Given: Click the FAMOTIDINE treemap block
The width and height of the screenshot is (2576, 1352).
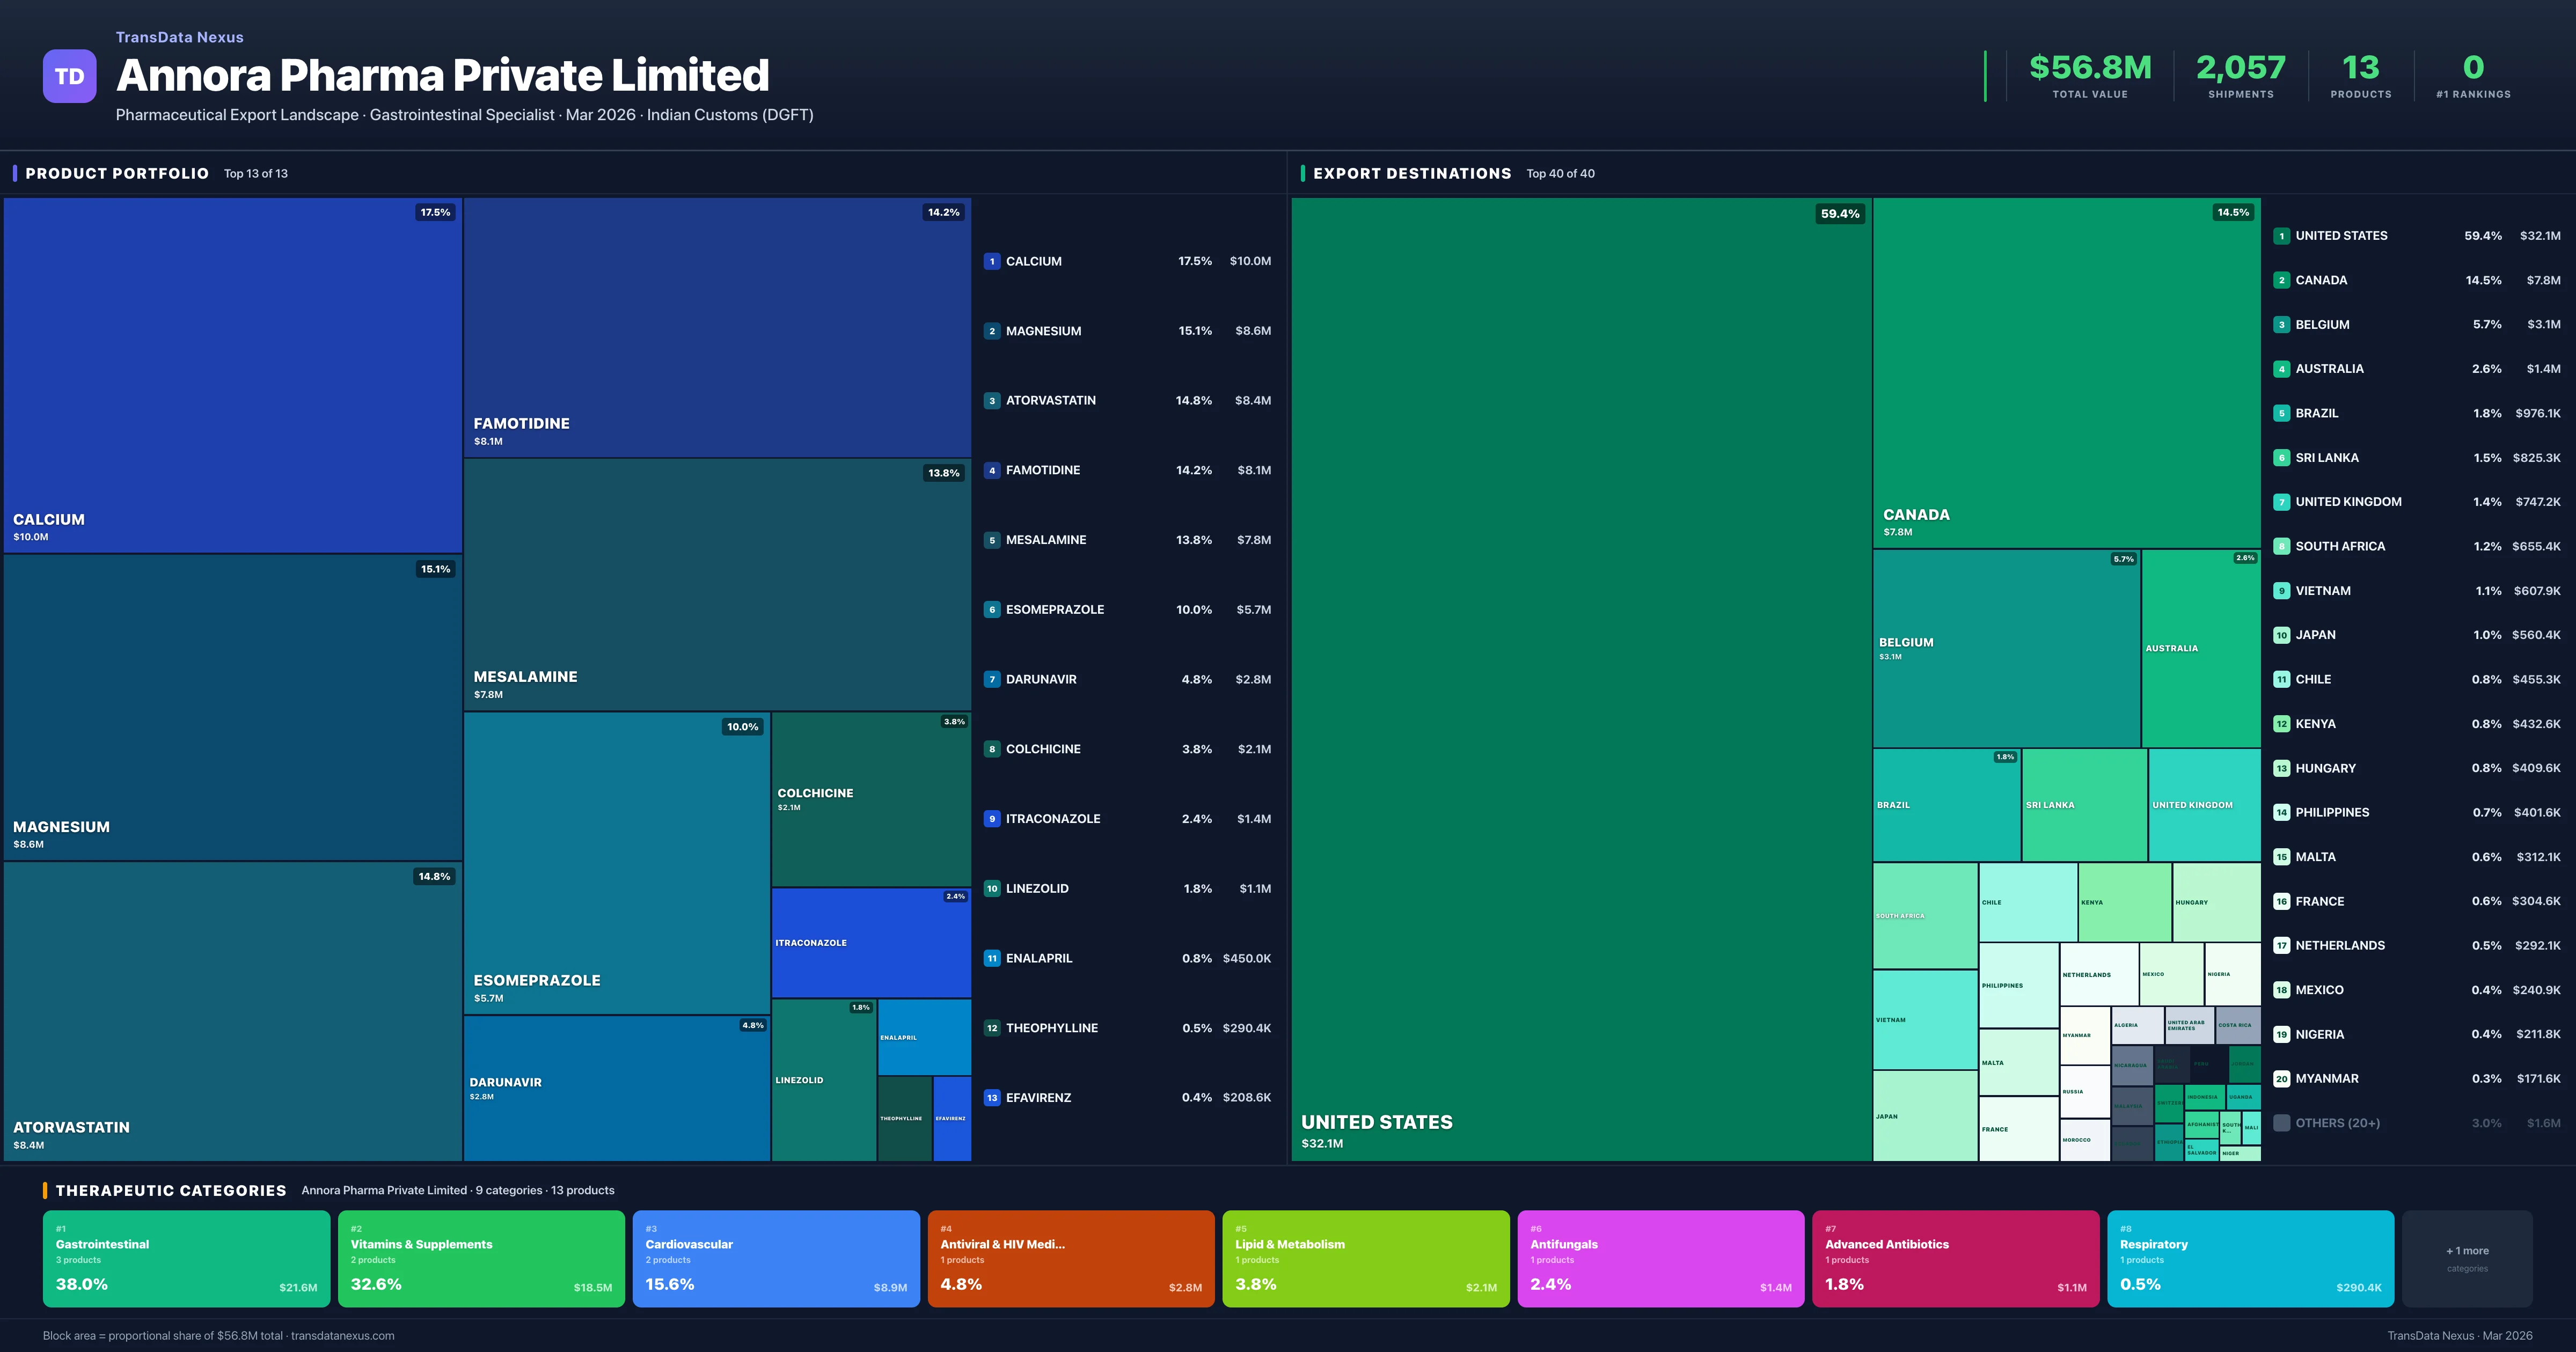Looking at the screenshot, I should pyautogui.click(x=717, y=327).
